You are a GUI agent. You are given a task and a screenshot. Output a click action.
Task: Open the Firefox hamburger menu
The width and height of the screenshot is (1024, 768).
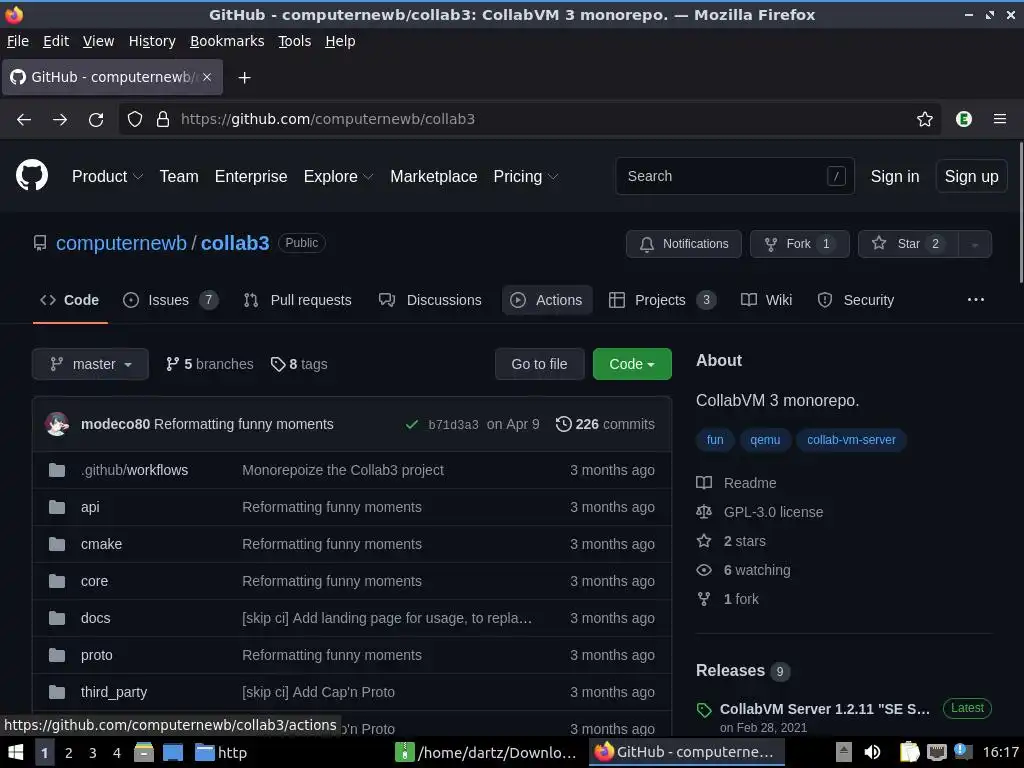tap(999, 119)
